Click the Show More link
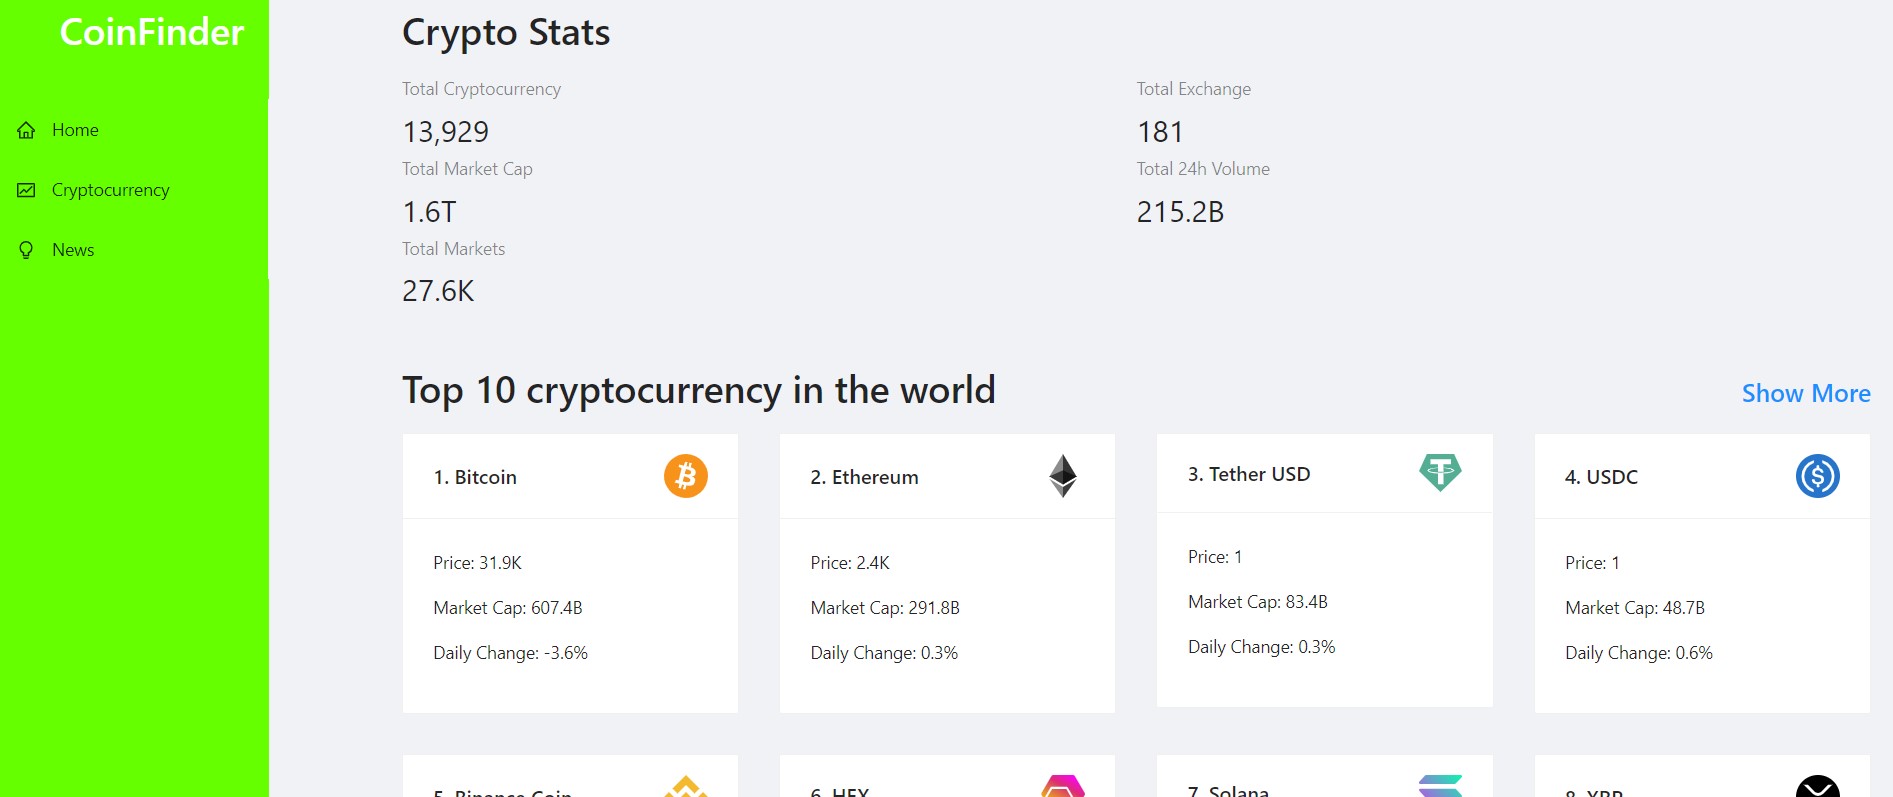This screenshot has width=1893, height=797. pyautogui.click(x=1805, y=393)
